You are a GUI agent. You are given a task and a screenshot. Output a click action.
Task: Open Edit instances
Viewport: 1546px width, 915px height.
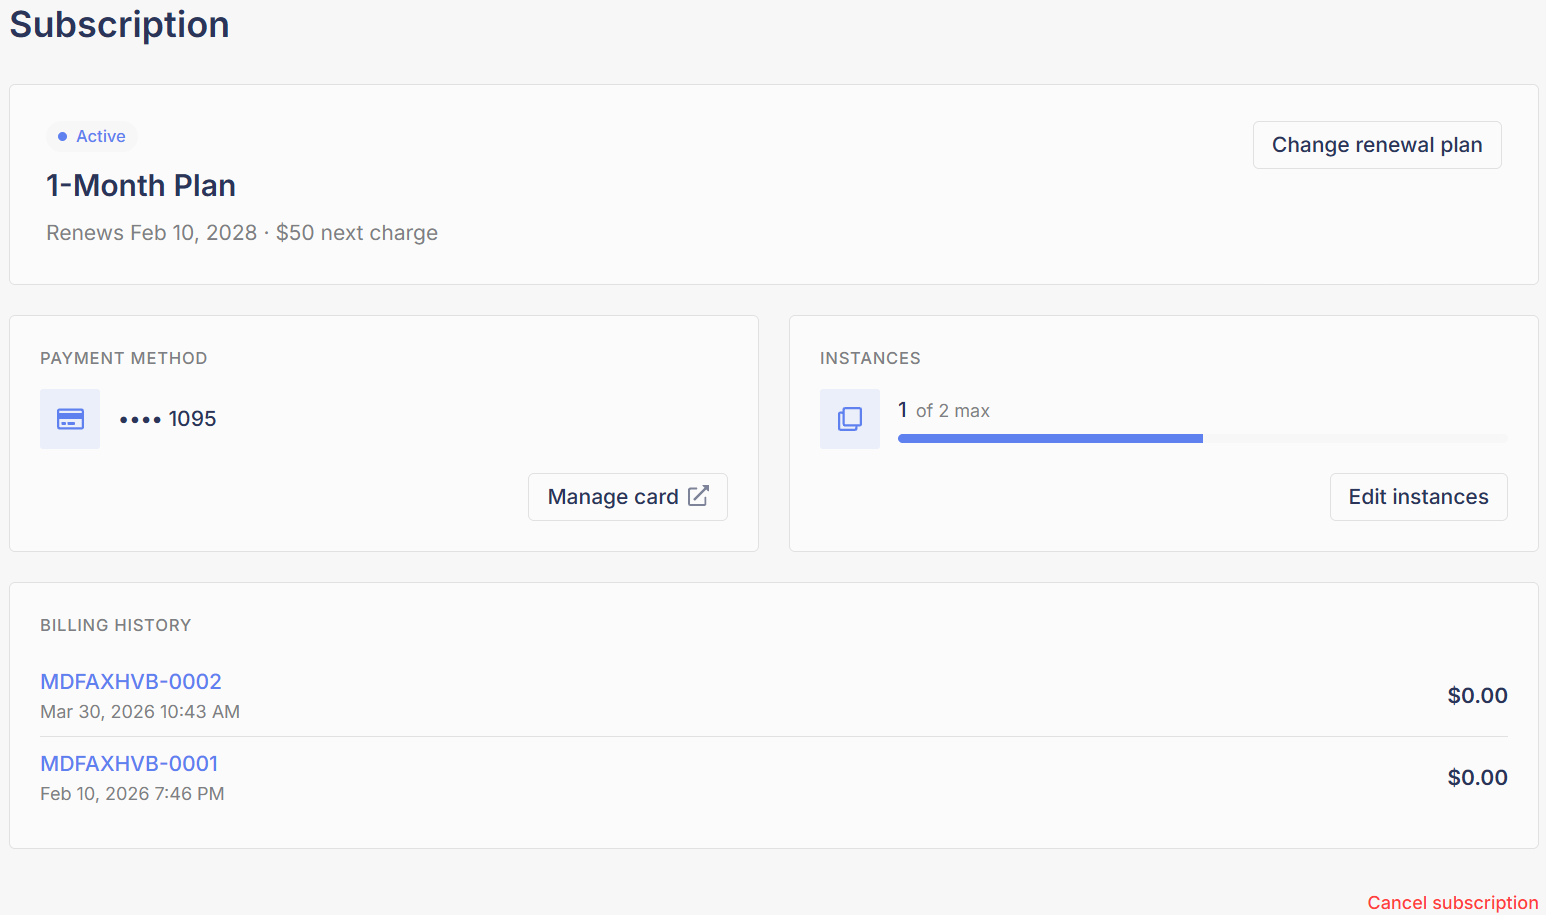click(1418, 497)
